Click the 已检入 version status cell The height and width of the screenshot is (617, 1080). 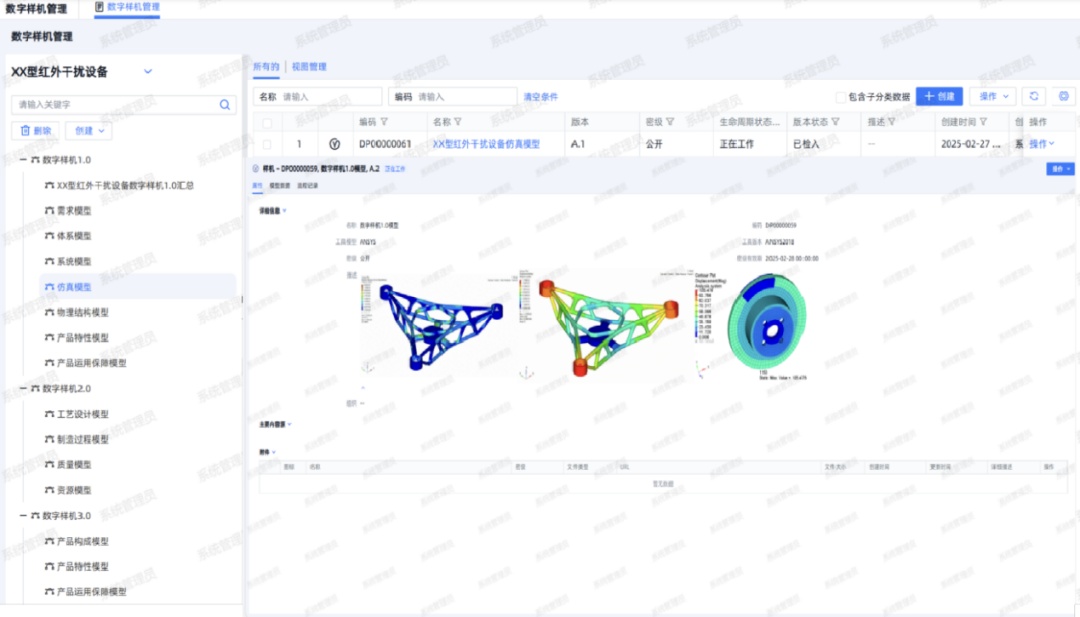pyautogui.click(x=806, y=144)
